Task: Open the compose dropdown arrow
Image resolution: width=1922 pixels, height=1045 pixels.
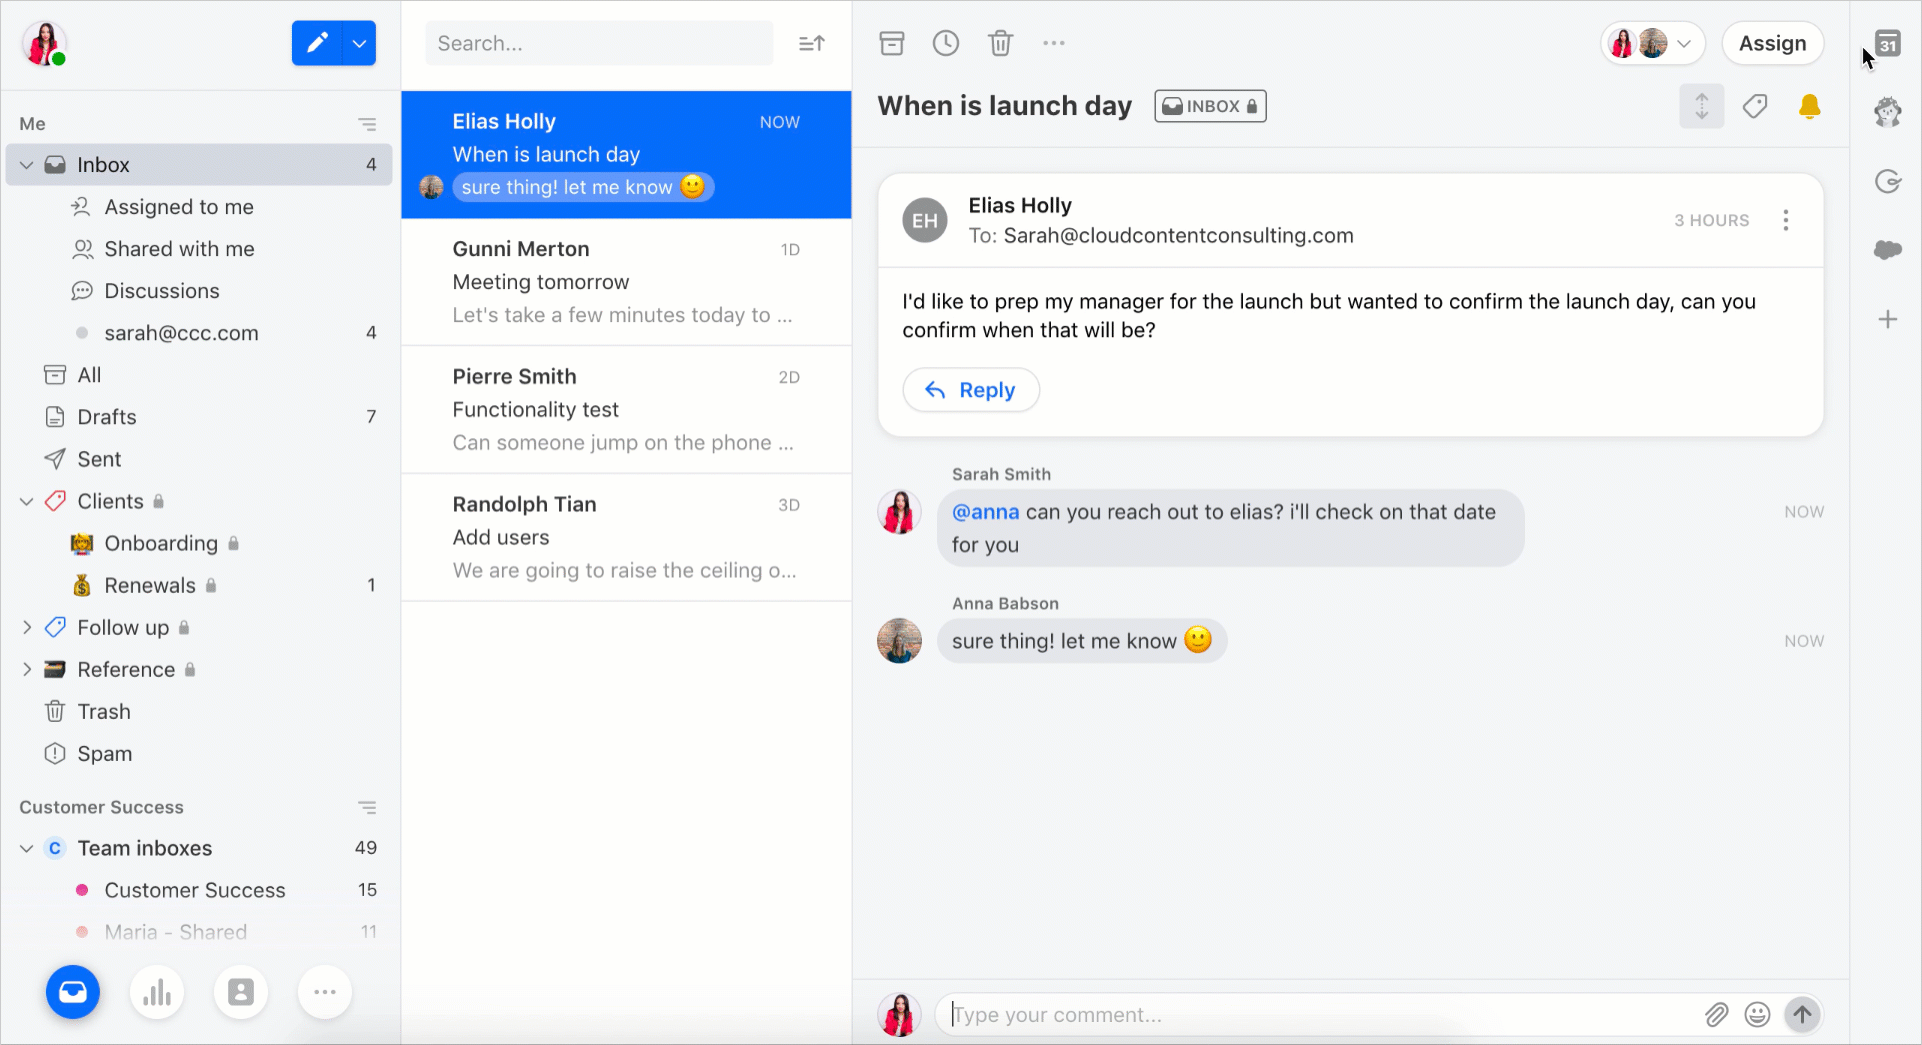Action: [x=359, y=43]
